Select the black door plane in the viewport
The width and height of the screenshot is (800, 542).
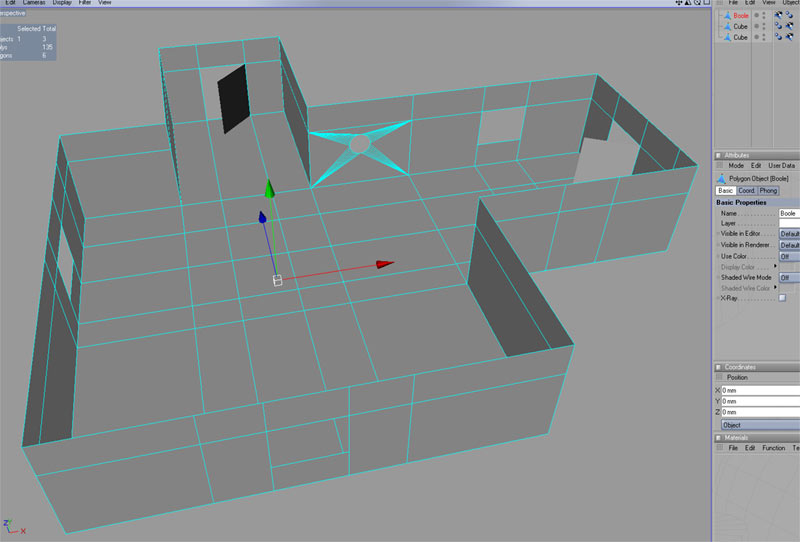pos(233,100)
